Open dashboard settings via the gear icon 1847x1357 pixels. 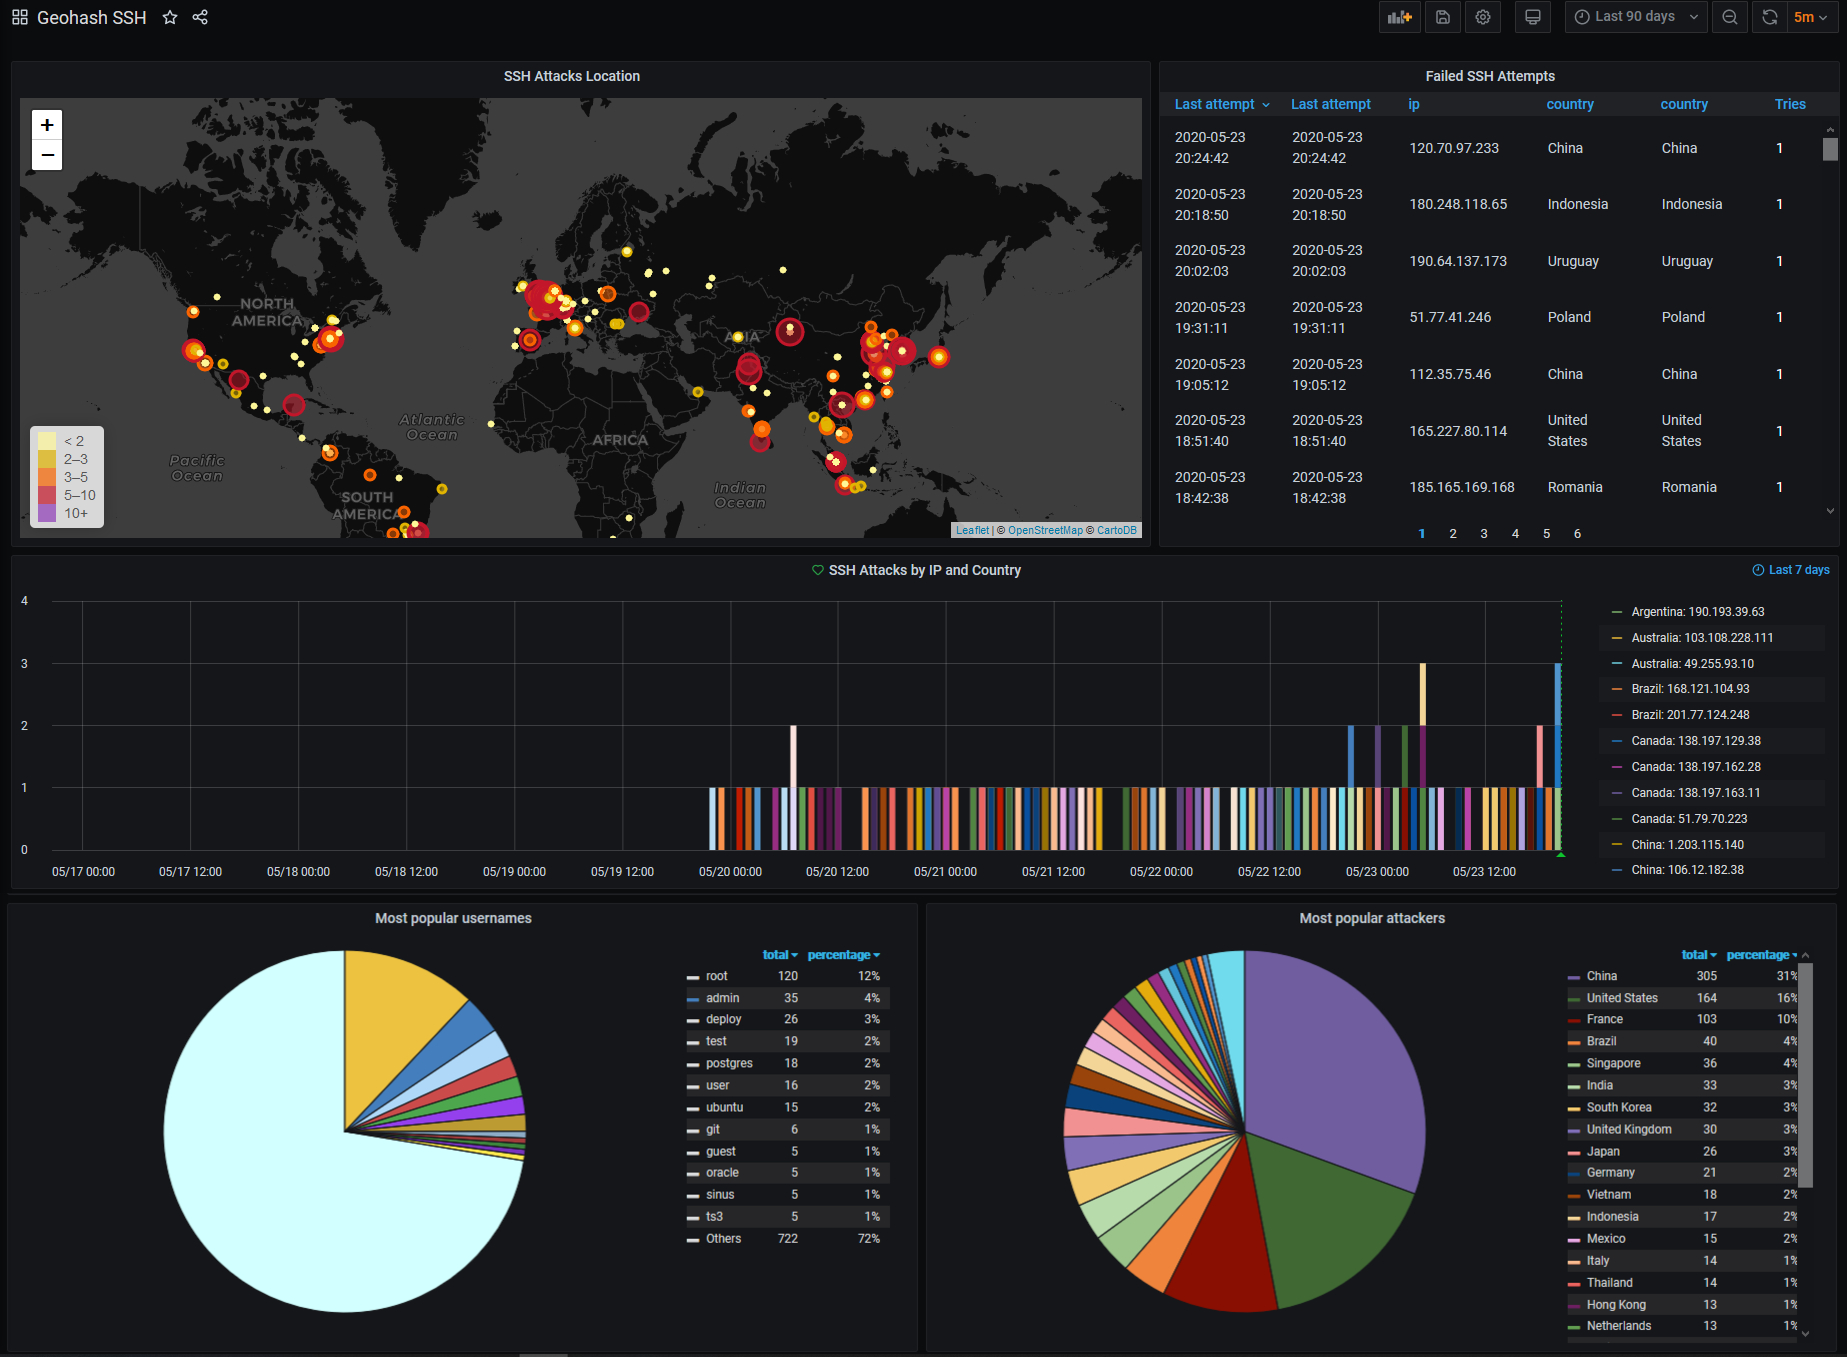1483,17
